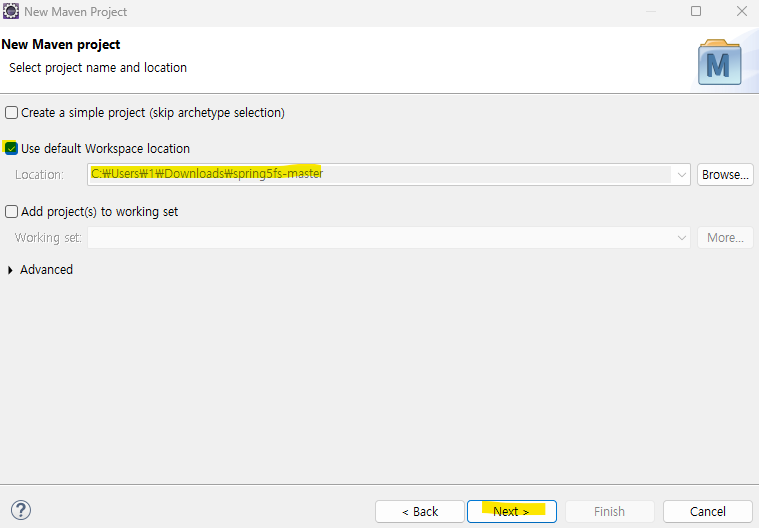Click the Browse... button
The width and height of the screenshot is (759, 528).
point(725,175)
